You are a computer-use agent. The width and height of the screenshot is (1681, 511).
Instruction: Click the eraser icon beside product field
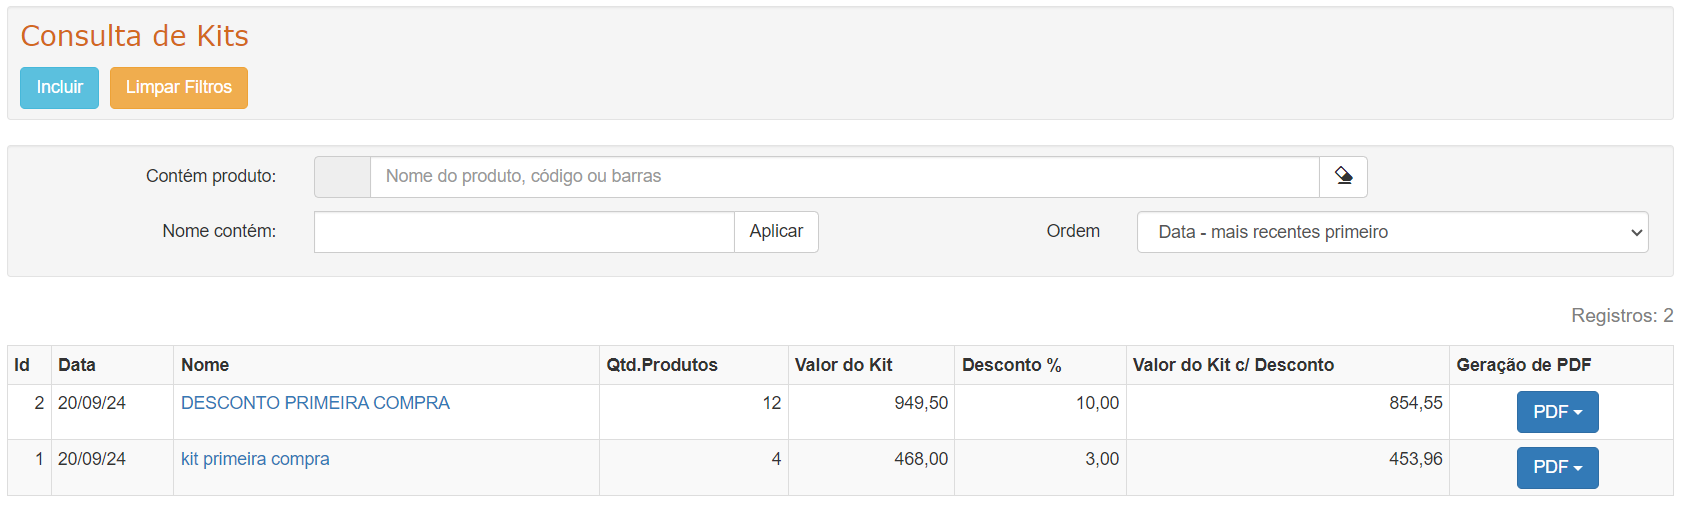pos(1343,177)
